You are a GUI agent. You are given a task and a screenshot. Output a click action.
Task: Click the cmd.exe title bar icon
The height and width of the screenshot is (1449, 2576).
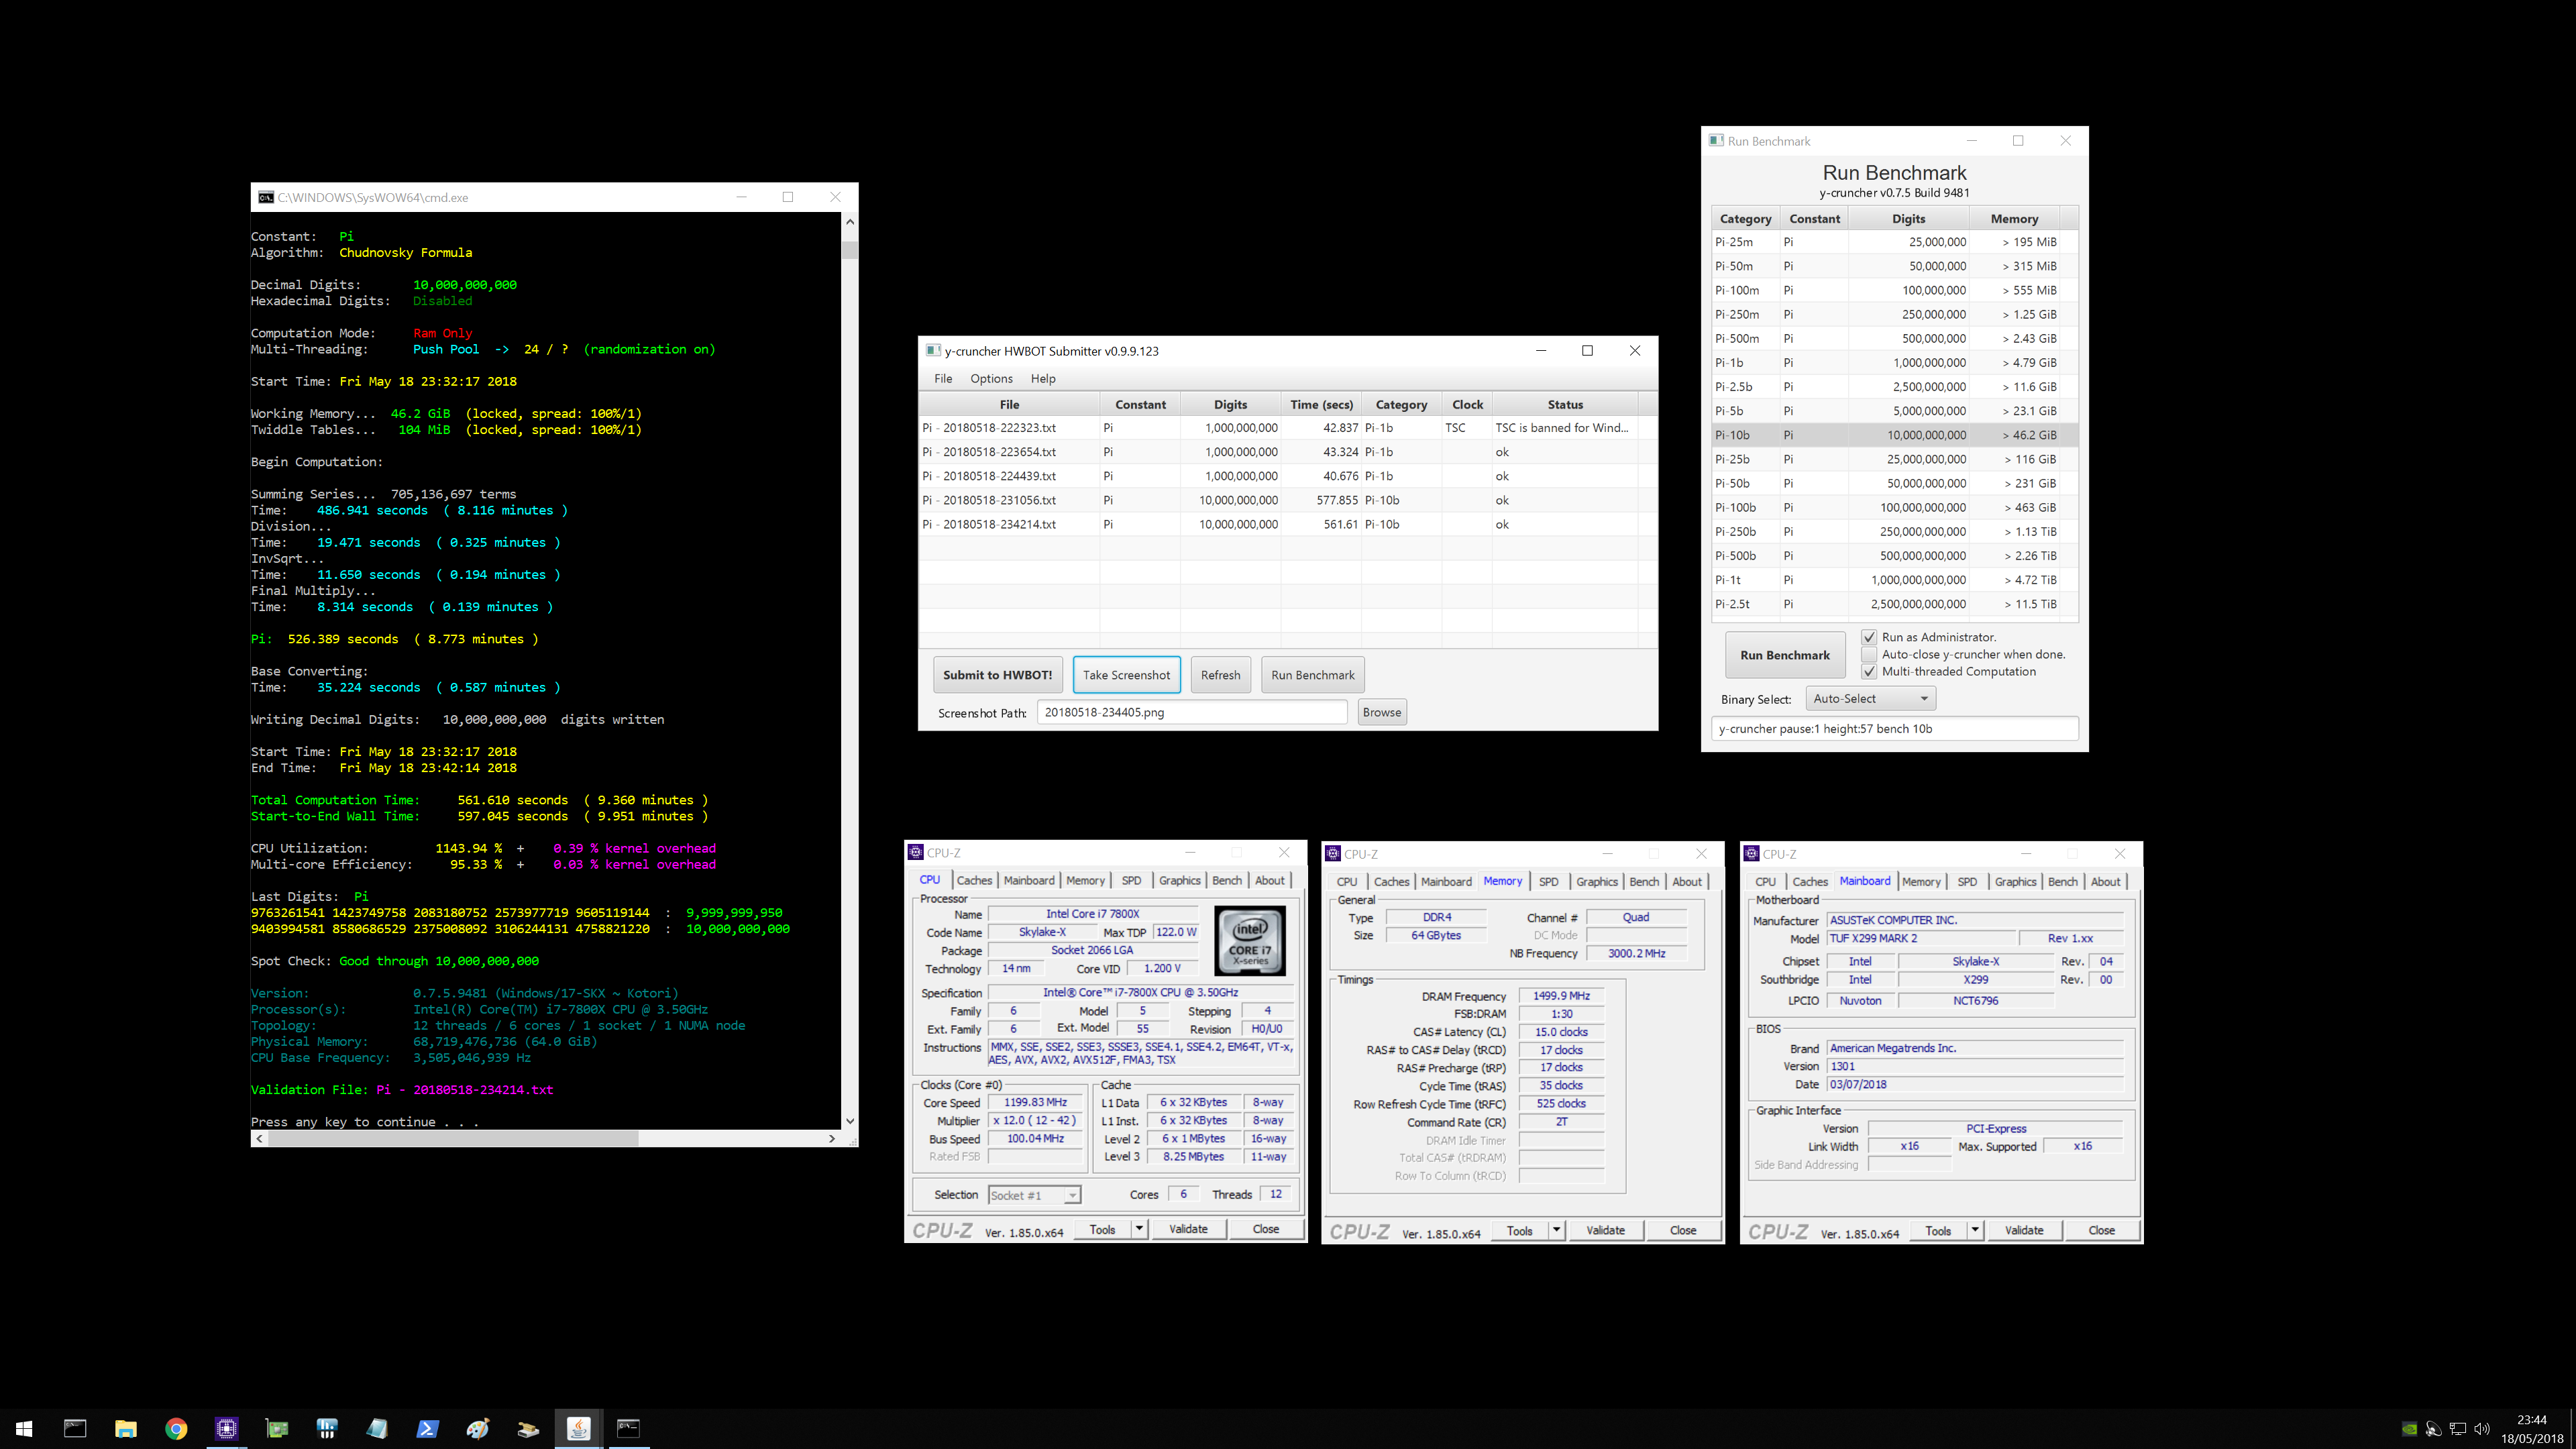click(266, 197)
